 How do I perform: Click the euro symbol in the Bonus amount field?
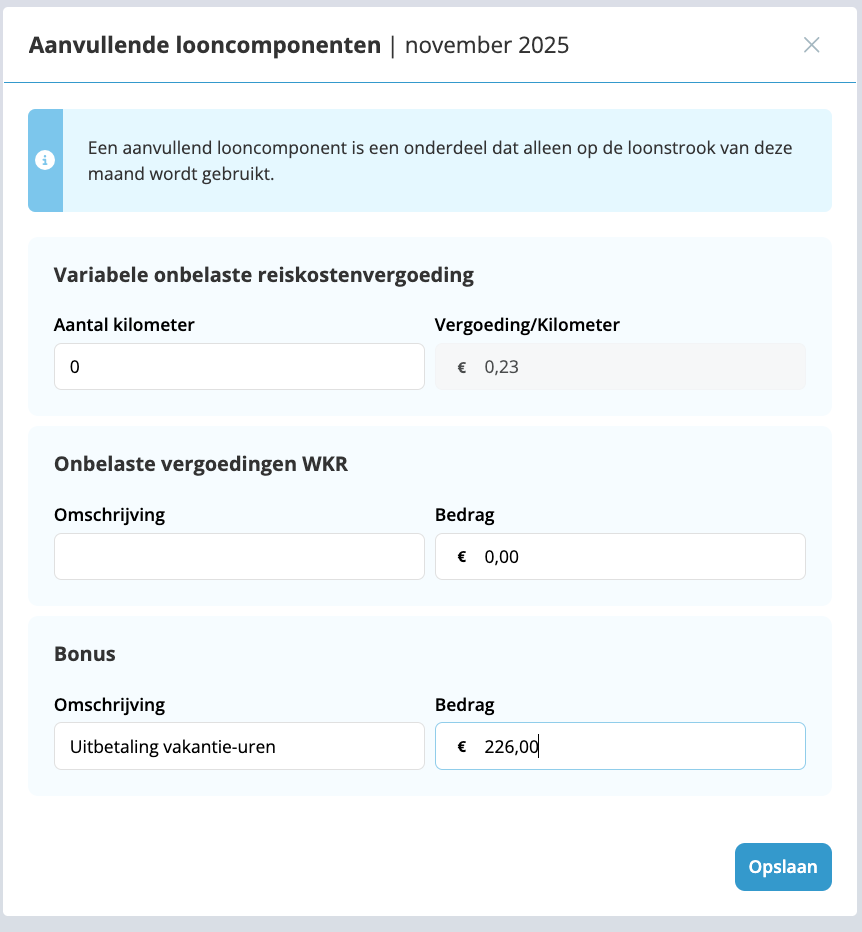(461, 746)
